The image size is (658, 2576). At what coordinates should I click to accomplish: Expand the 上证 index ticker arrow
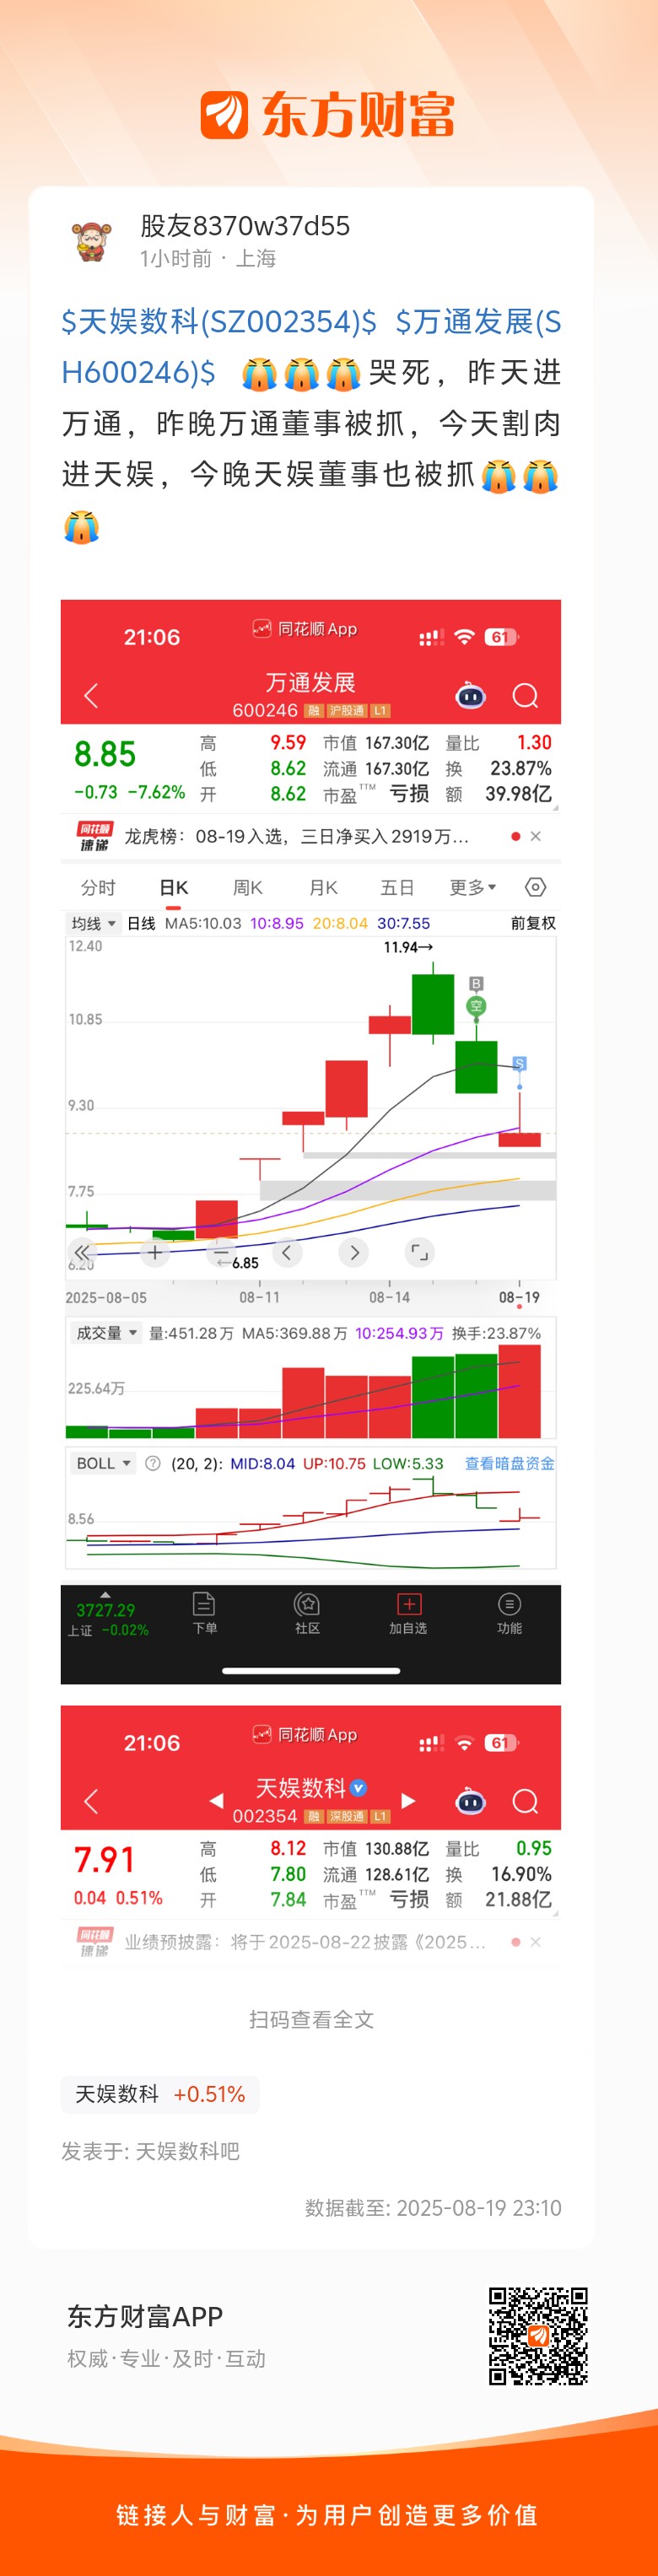click(105, 1595)
